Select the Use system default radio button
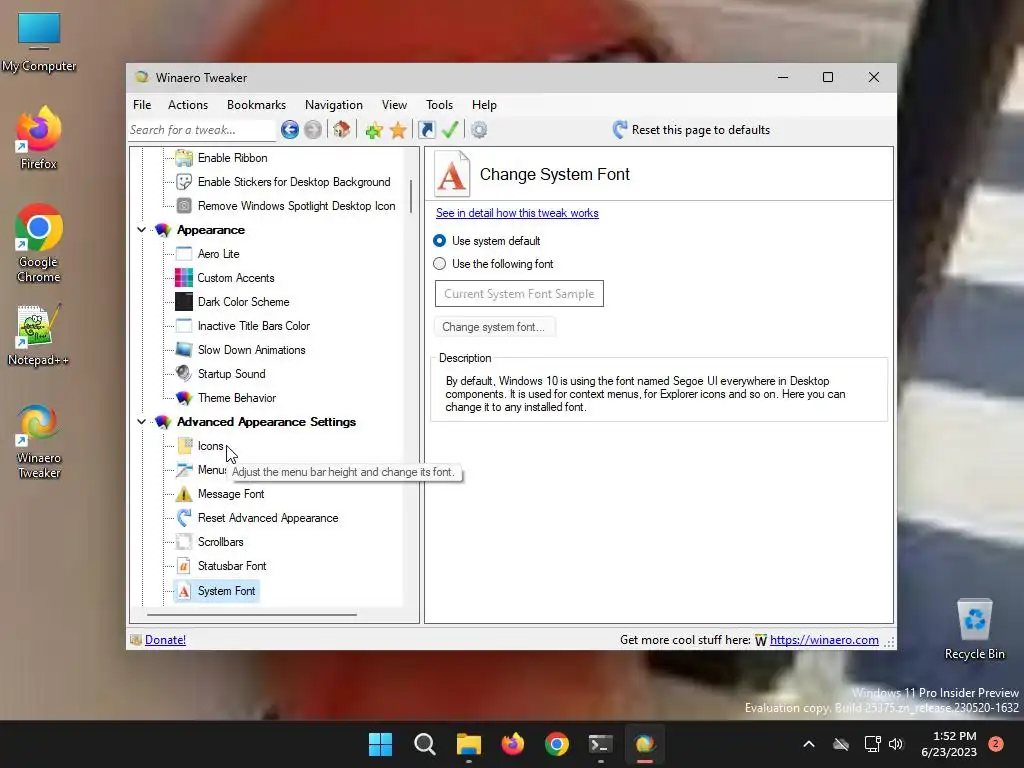Image resolution: width=1024 pixels, height=768 pixels. tap(440, 241)
